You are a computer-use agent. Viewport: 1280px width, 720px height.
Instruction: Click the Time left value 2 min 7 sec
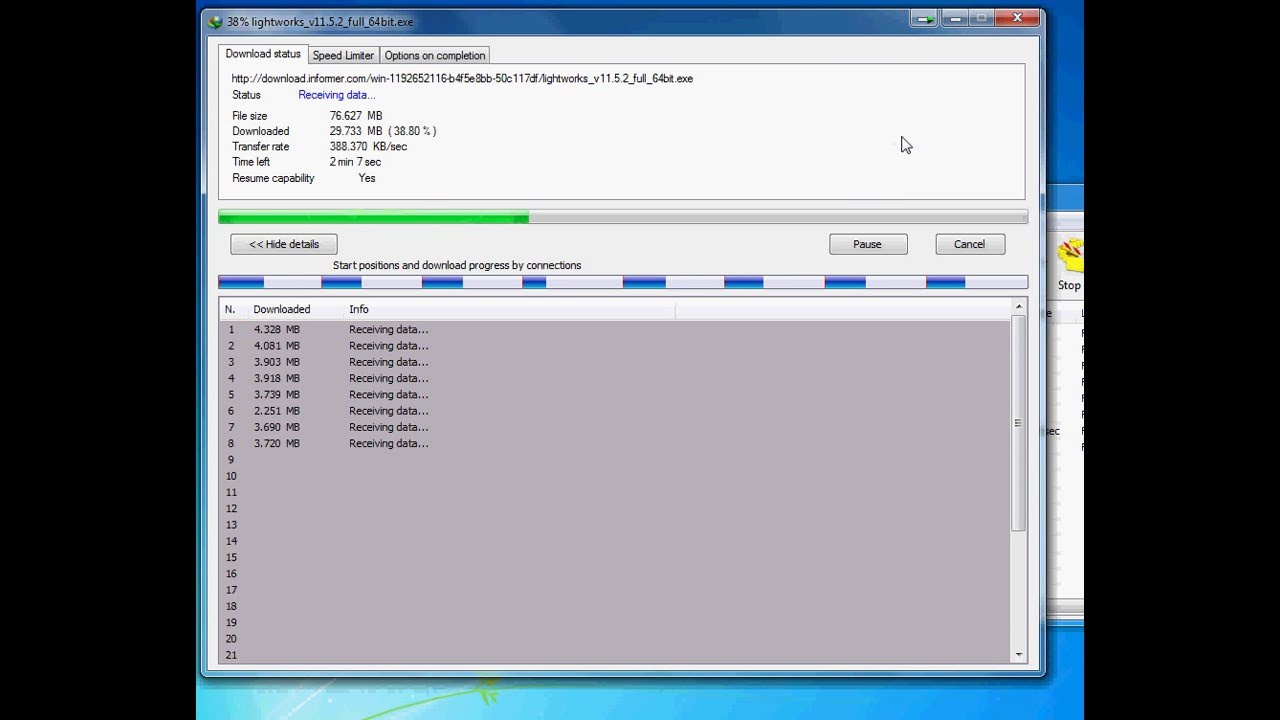click(x=355, y=162)
